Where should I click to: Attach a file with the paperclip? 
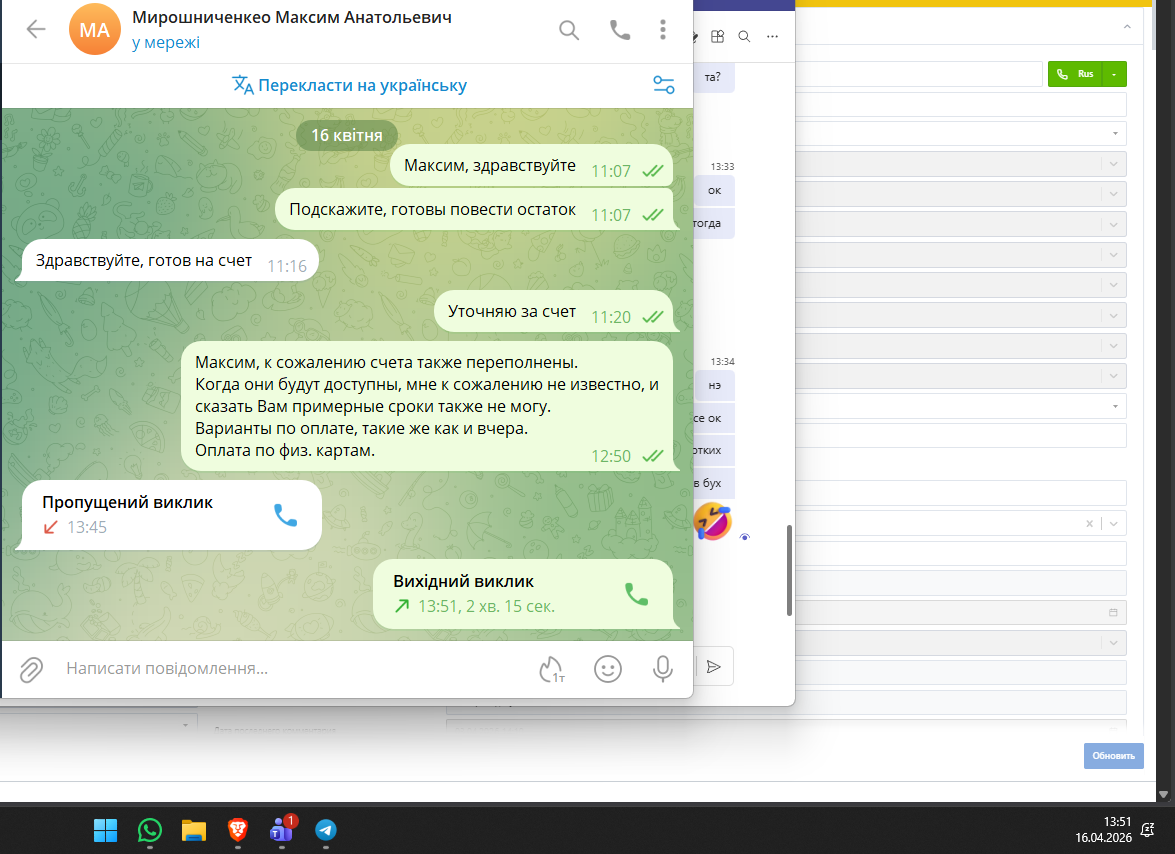[x=31, y=669]
